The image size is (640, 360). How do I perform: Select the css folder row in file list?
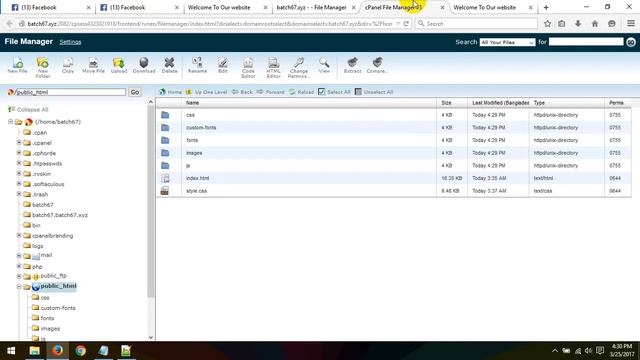point(393,115)
